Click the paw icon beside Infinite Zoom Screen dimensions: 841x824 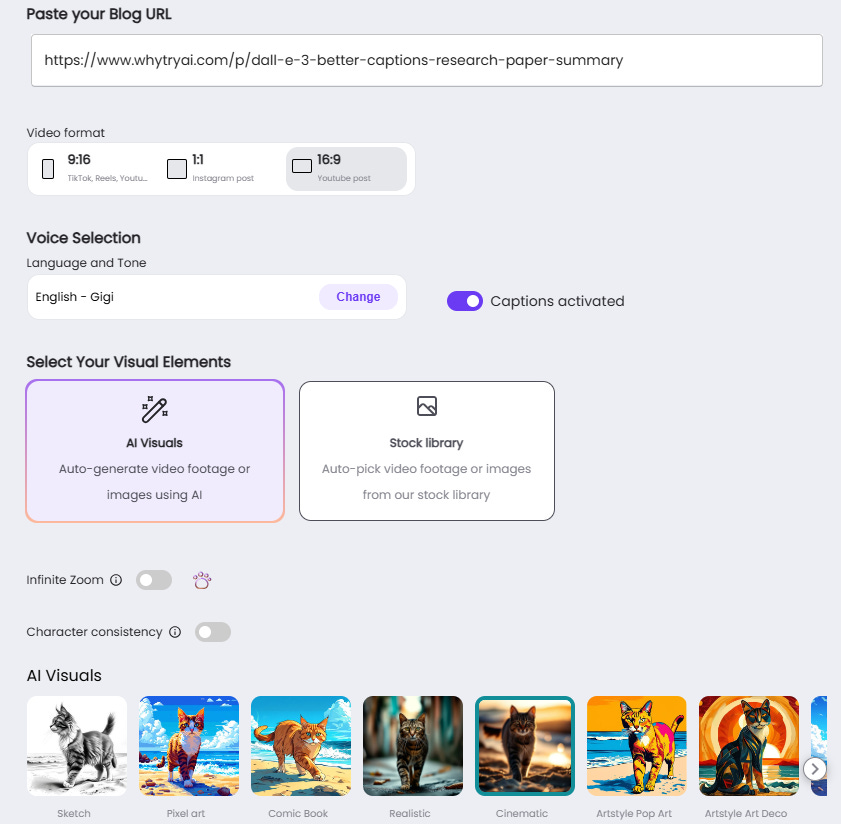[x=202, y=580]
